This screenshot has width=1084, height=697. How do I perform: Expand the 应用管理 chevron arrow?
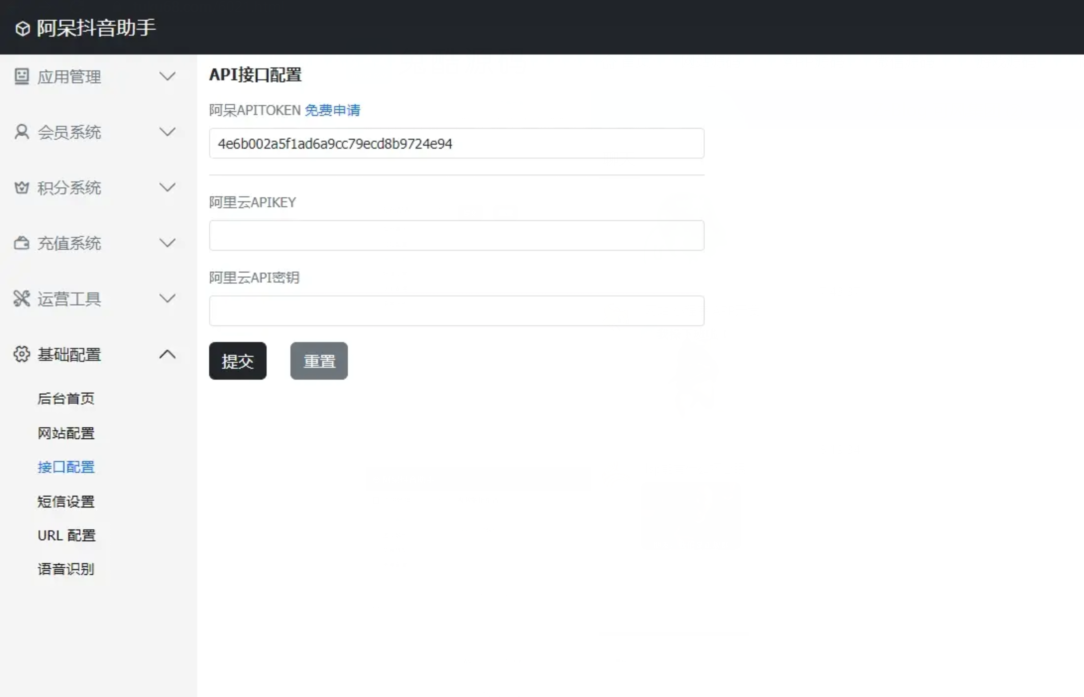tap(168, 77)
